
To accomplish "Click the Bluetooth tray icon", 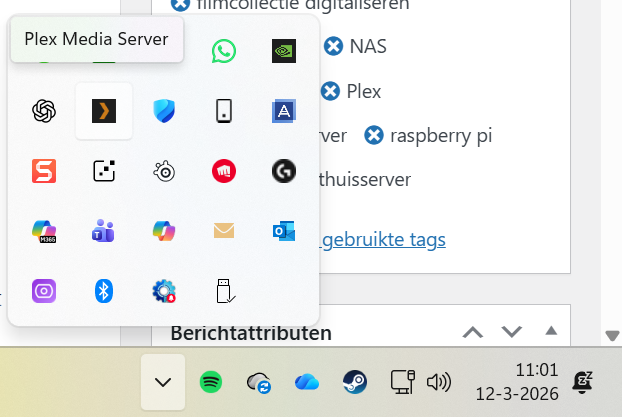I will (103, 291).
